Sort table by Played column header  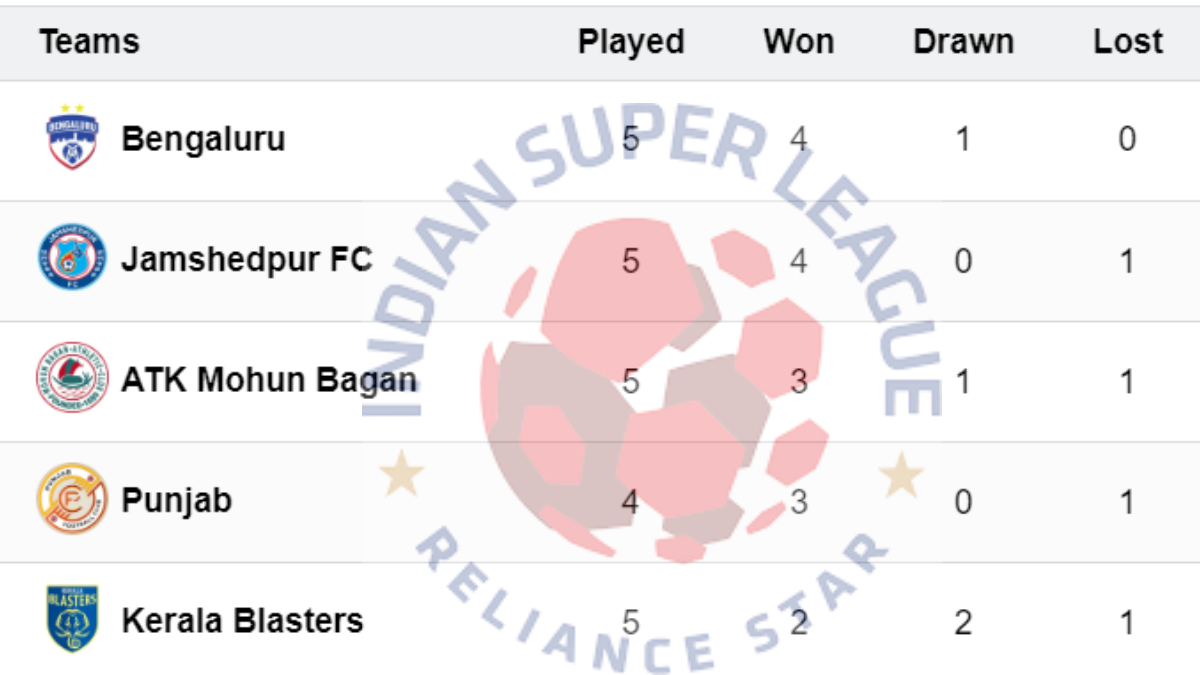(x=631, y=42)
